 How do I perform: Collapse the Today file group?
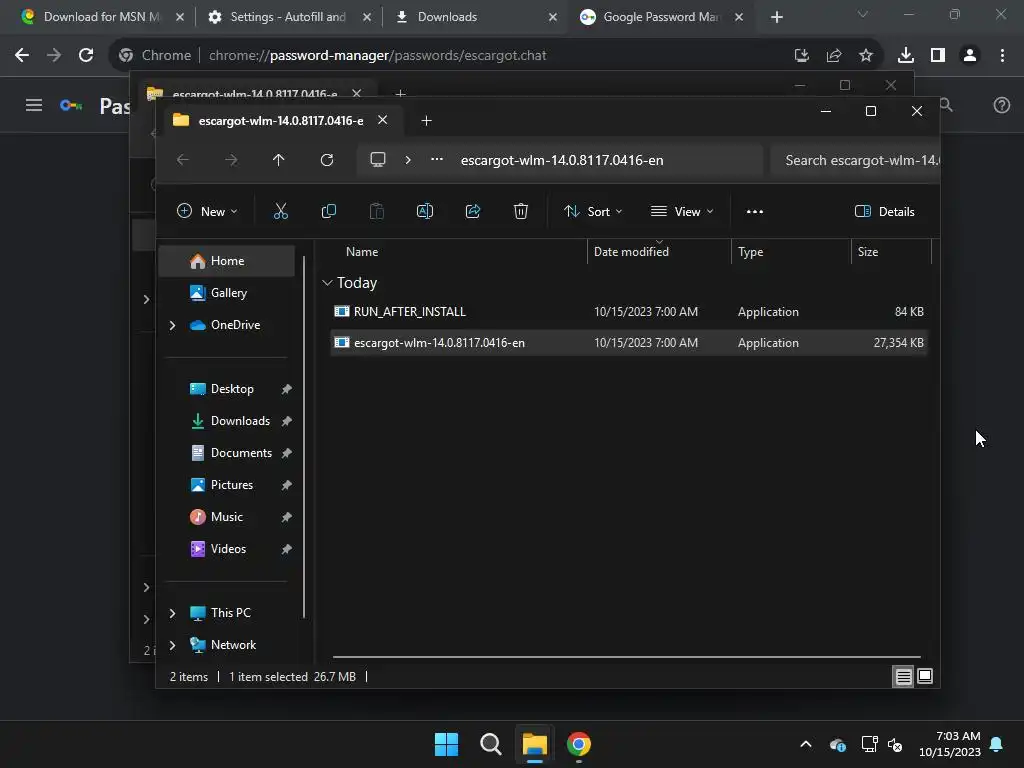coord(327,283)
